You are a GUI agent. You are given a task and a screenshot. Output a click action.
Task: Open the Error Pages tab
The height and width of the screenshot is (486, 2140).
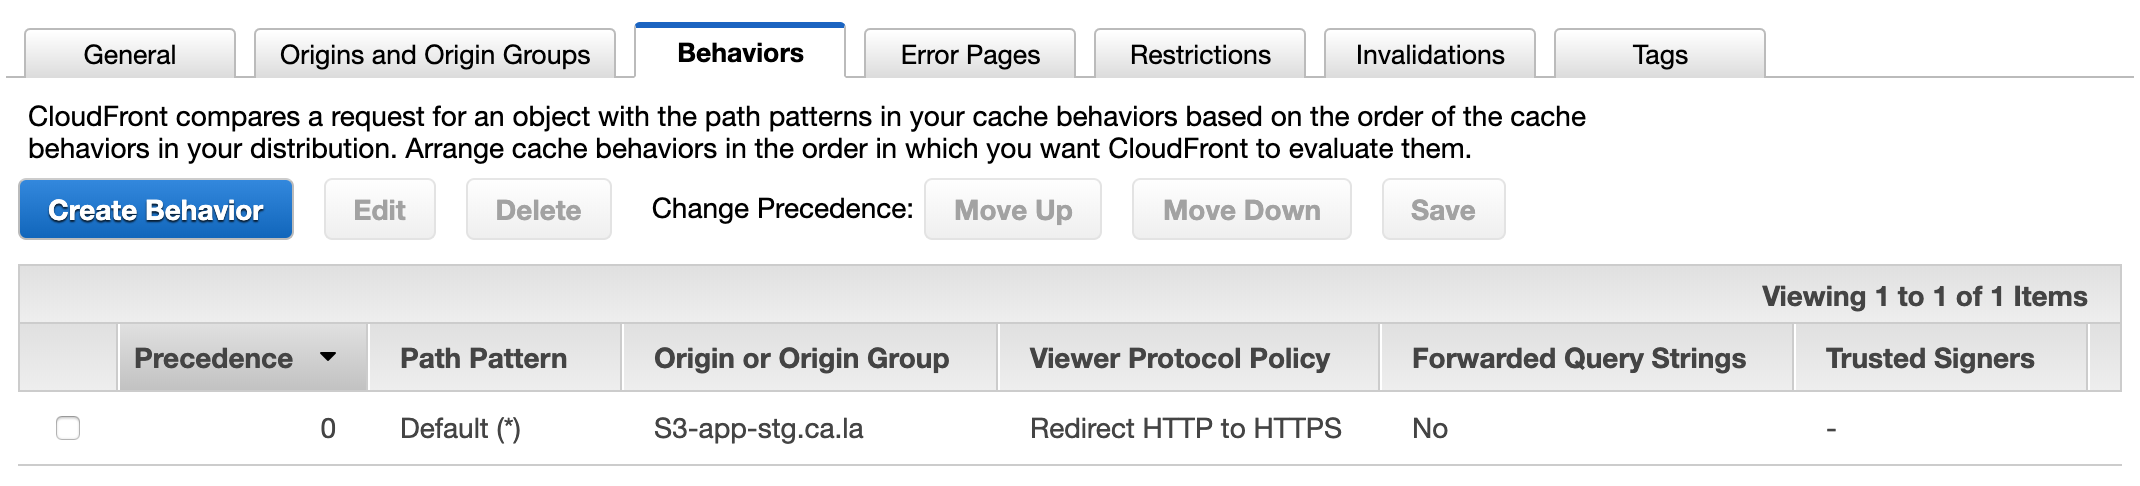coord(970,54)
